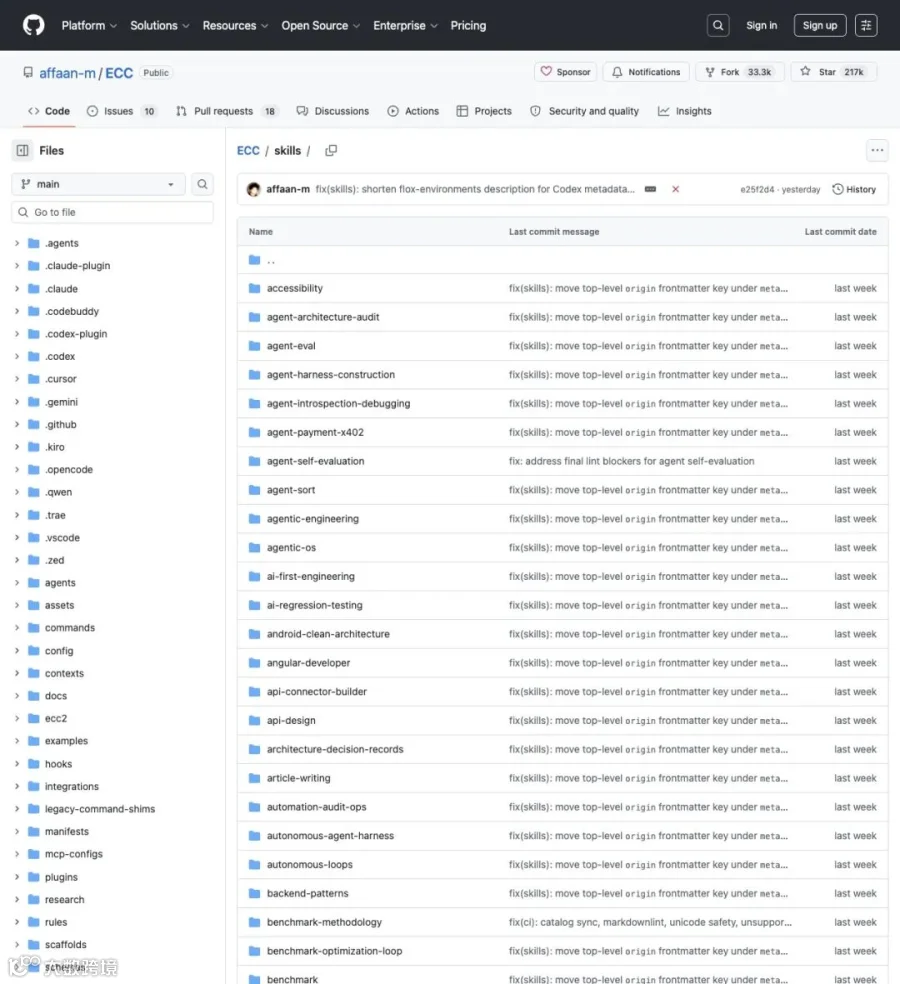Select research folder in file tree
Image resolution: width=900 pixels, height=984 pixels.
[x=64, y=899]
